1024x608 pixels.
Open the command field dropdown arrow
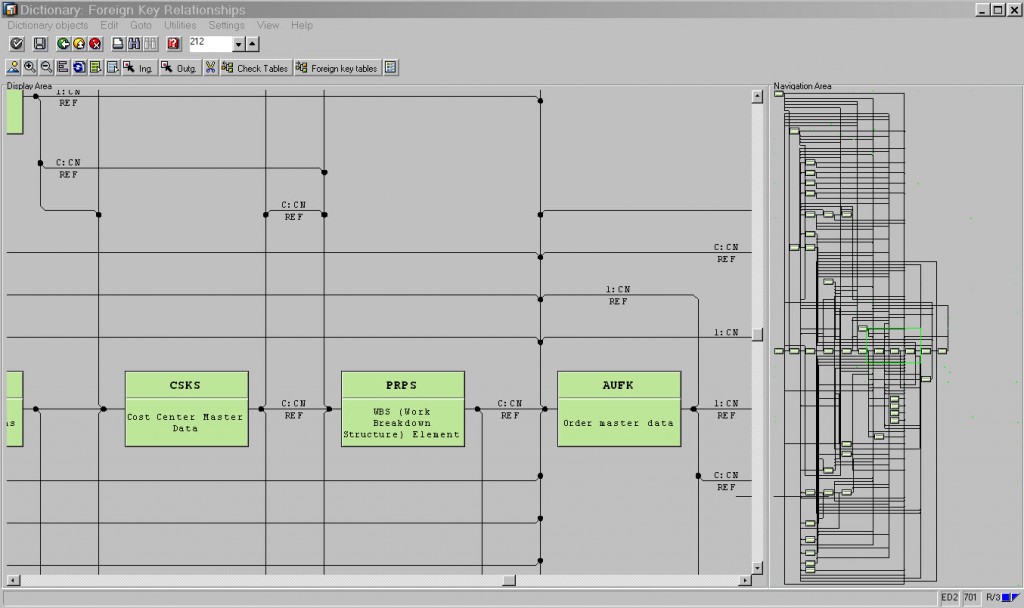[x=238, y=44]
